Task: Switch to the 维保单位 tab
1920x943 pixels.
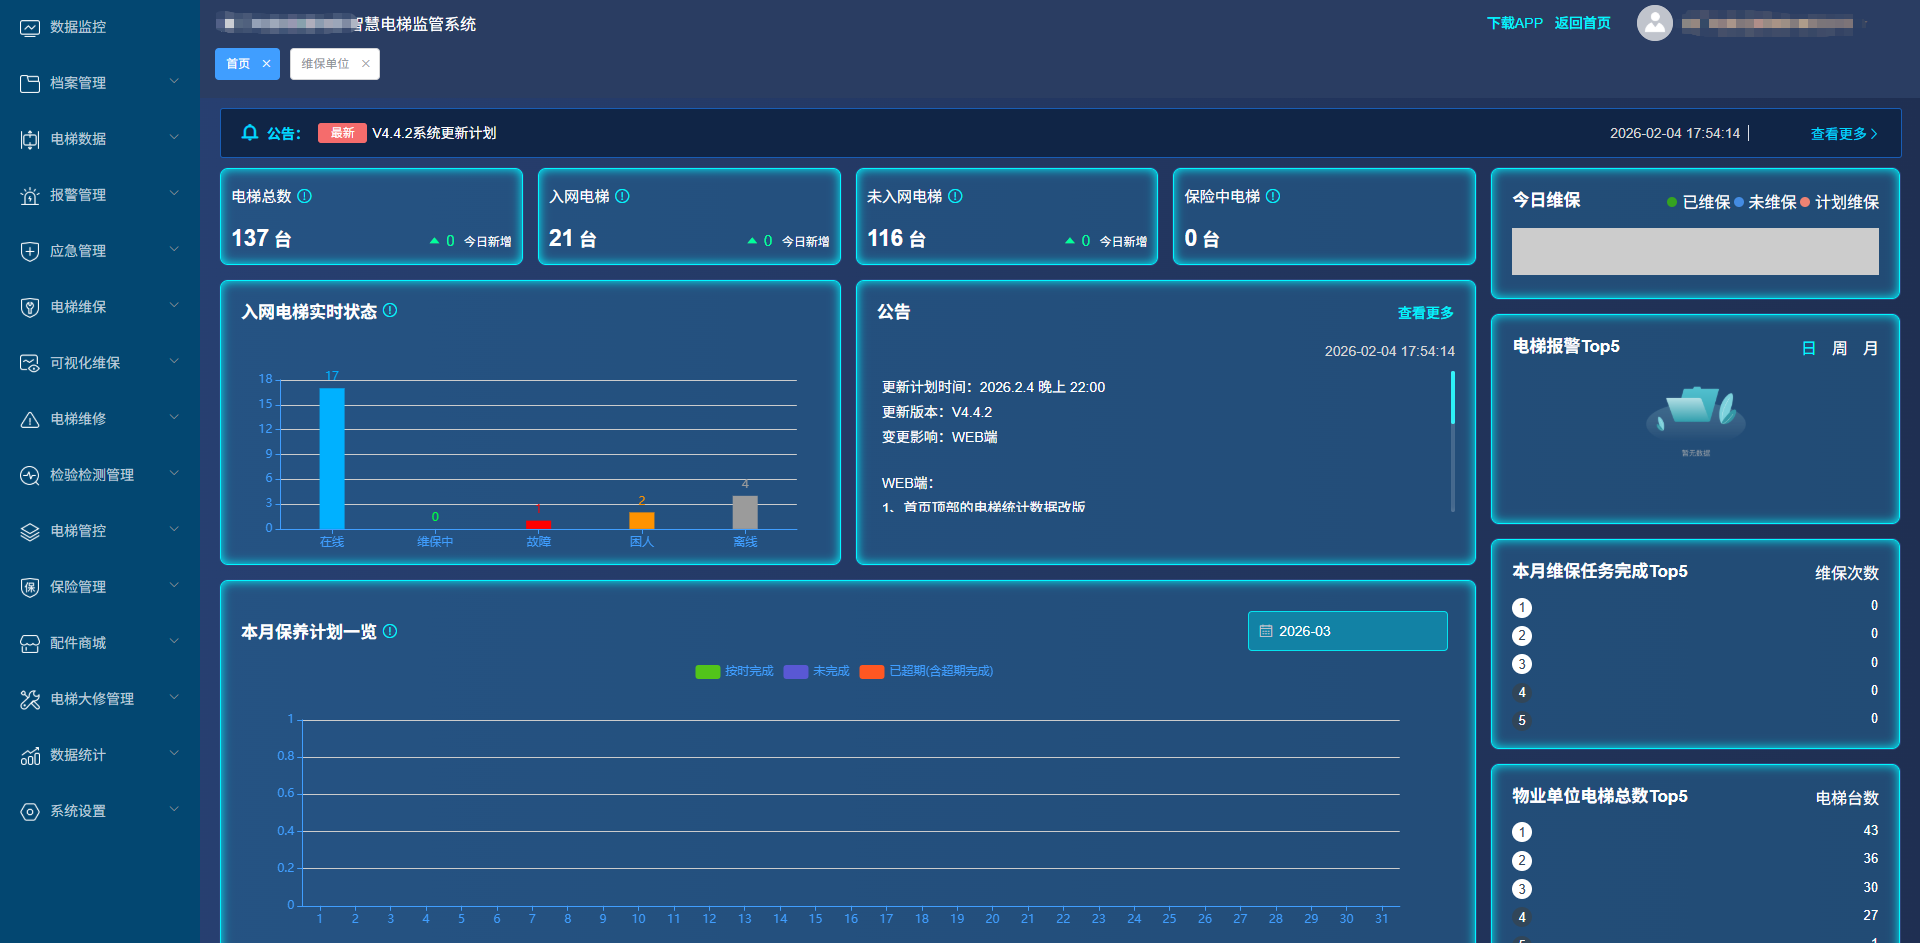Action: click(x=326, y=64)
